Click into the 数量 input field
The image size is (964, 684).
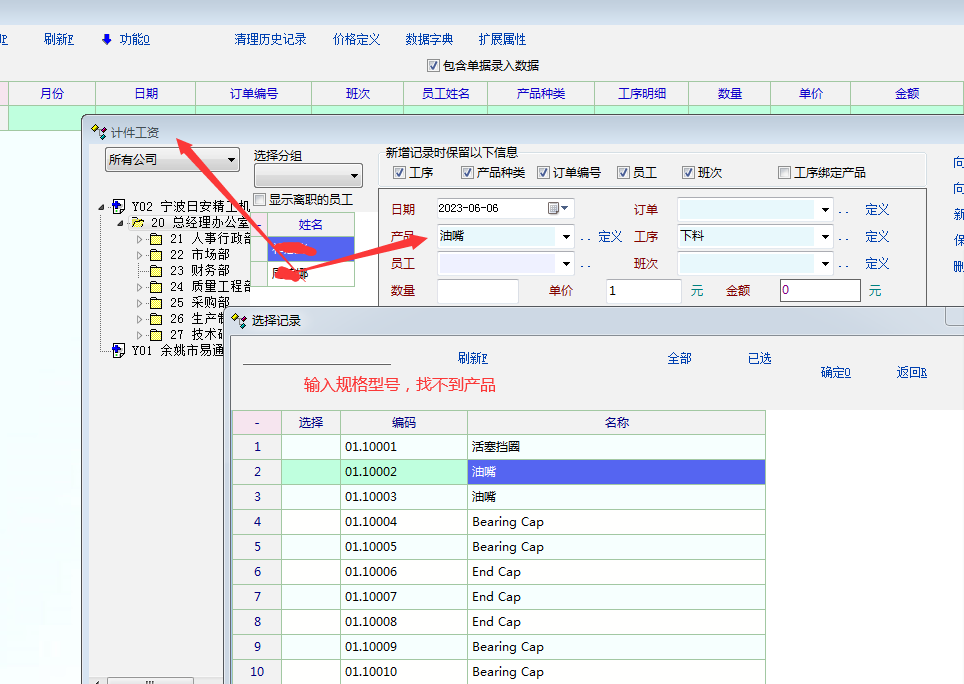click(478, 291)
